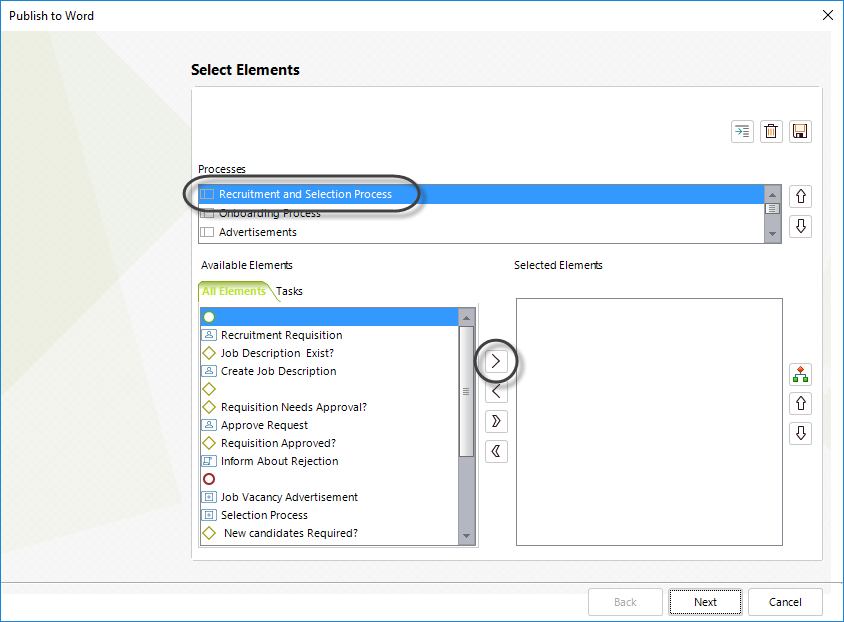Select Job Vacancy Advertisement subprocess
The width and height of the screenshot is (844, 622).
[x=329, y=497]
